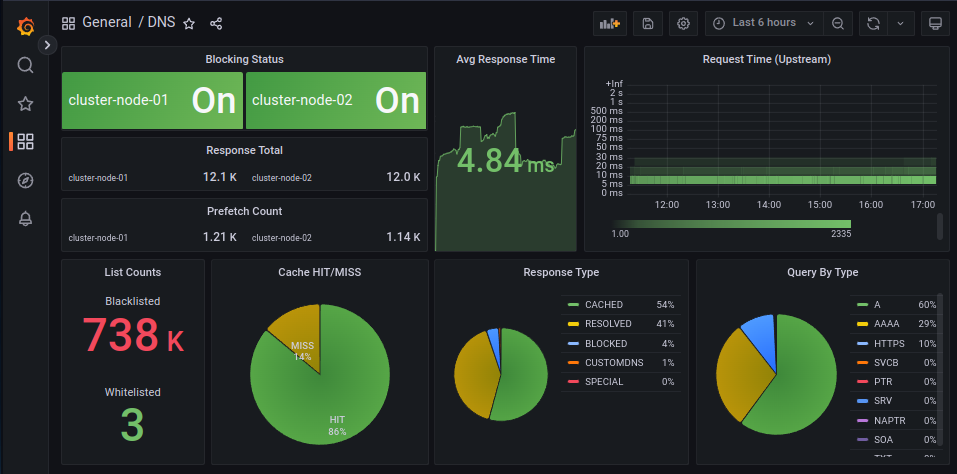The image size is (957, 474).
Task: Open the Explore compass icon
Action: (x=25, y=181)
